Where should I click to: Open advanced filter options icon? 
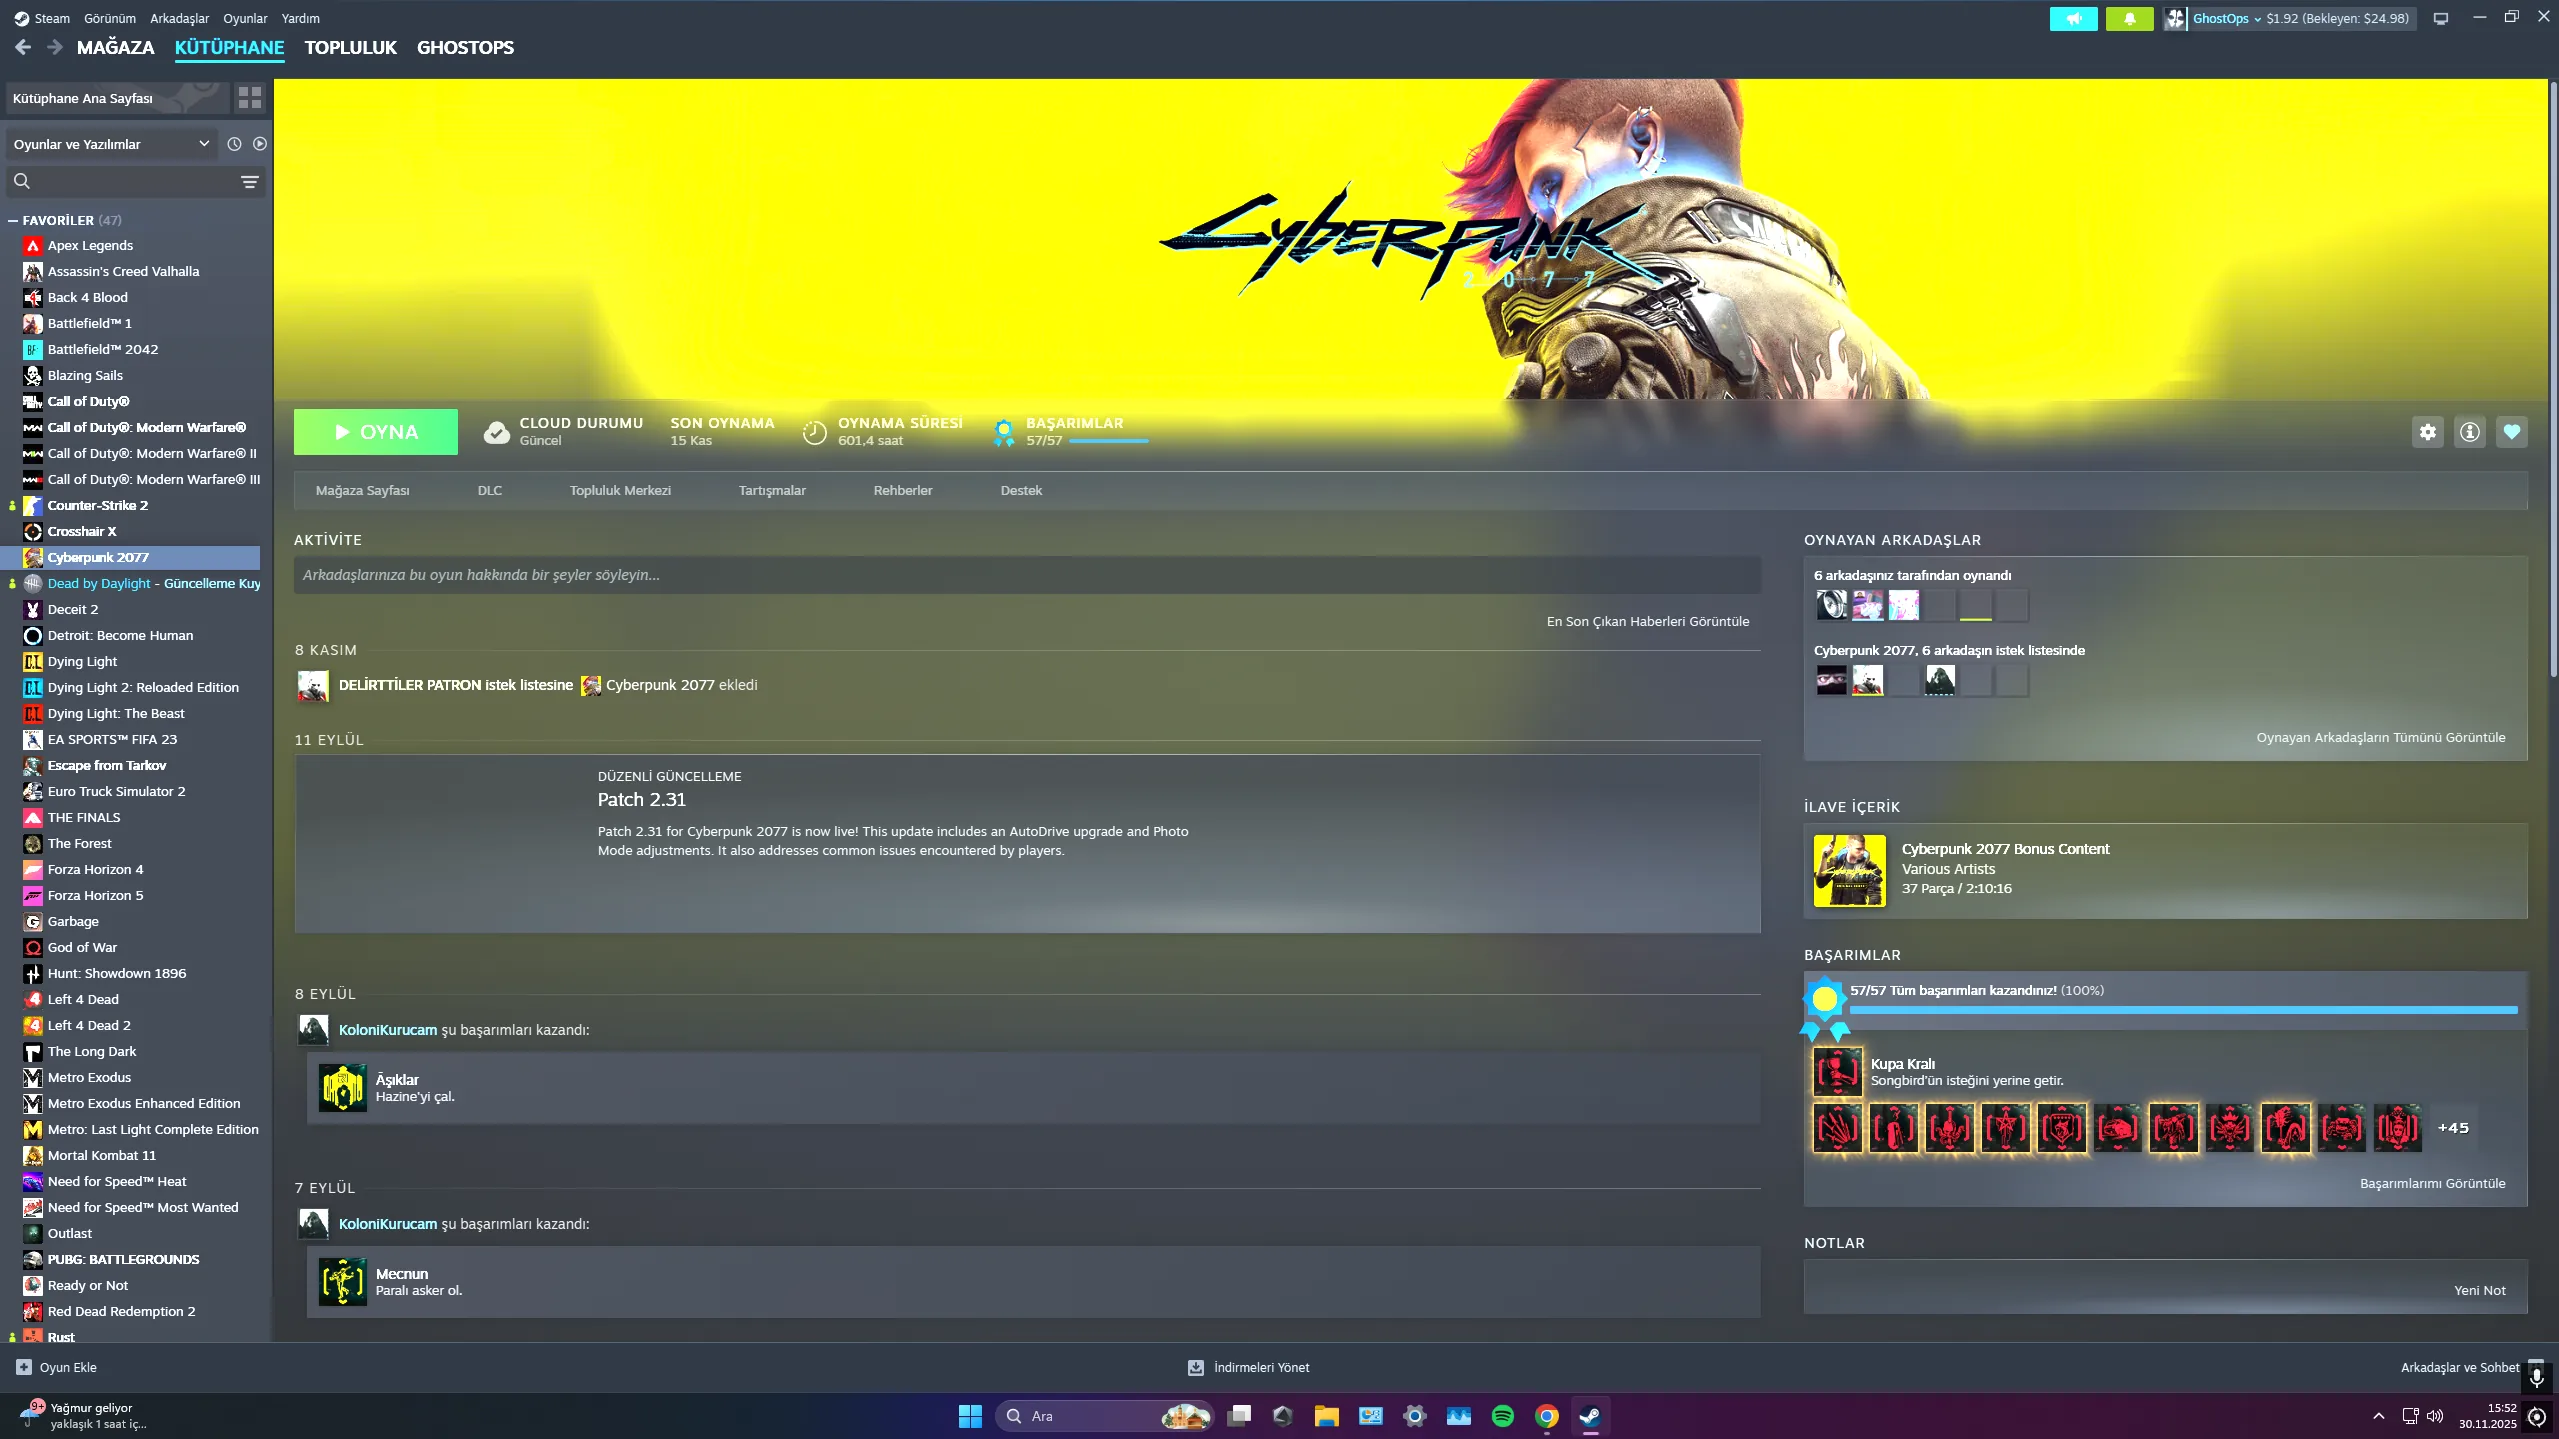coord(250,181)
